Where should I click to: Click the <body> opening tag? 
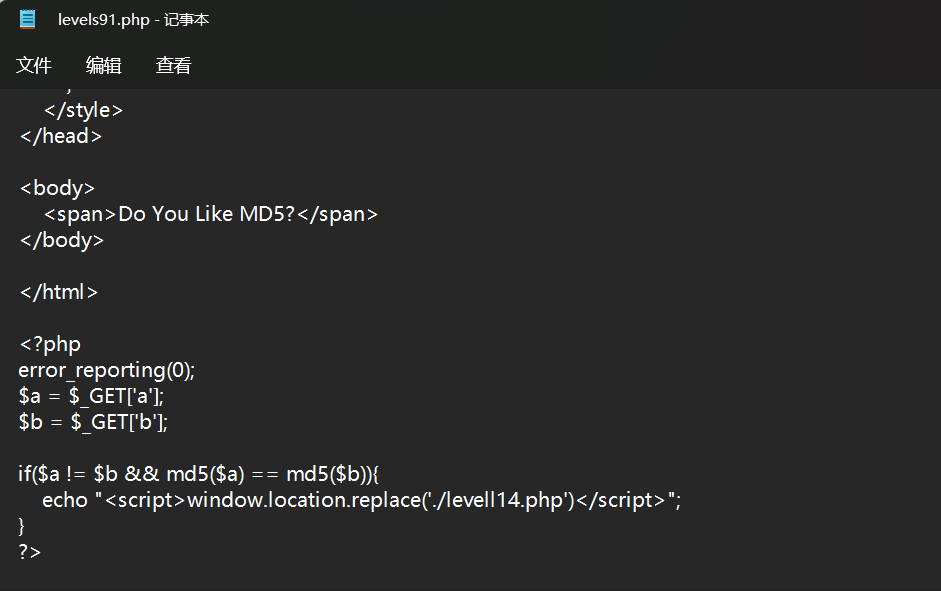point(56,187)
